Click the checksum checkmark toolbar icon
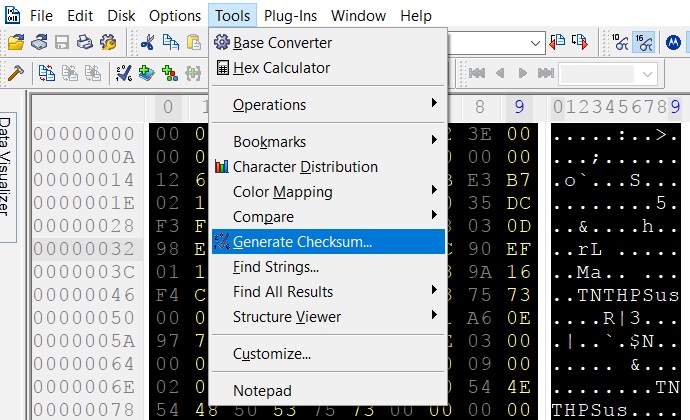 [x=123, y=73]
